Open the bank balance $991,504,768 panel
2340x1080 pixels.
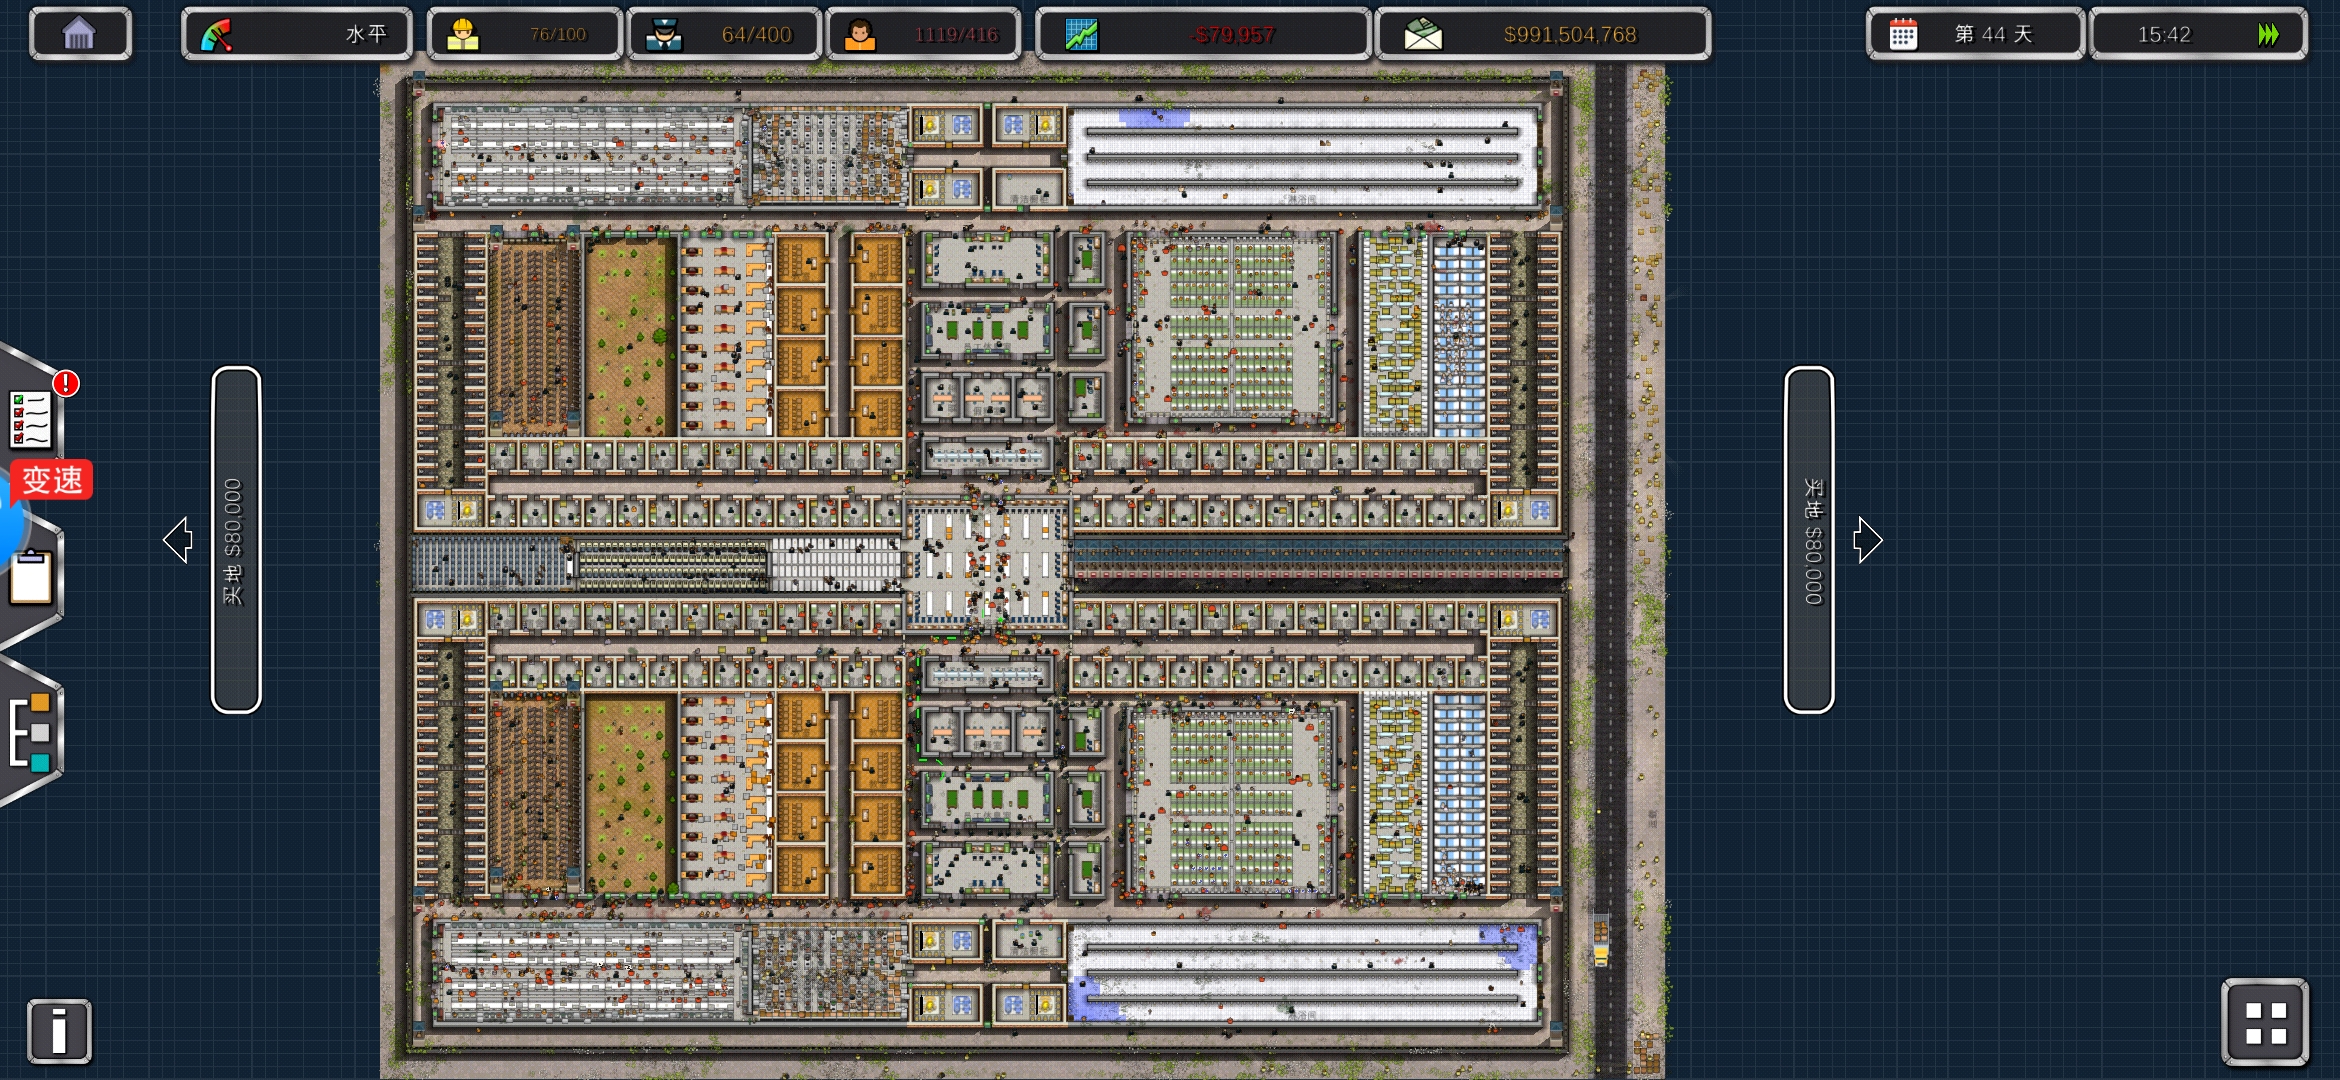tap(1542, 34)
